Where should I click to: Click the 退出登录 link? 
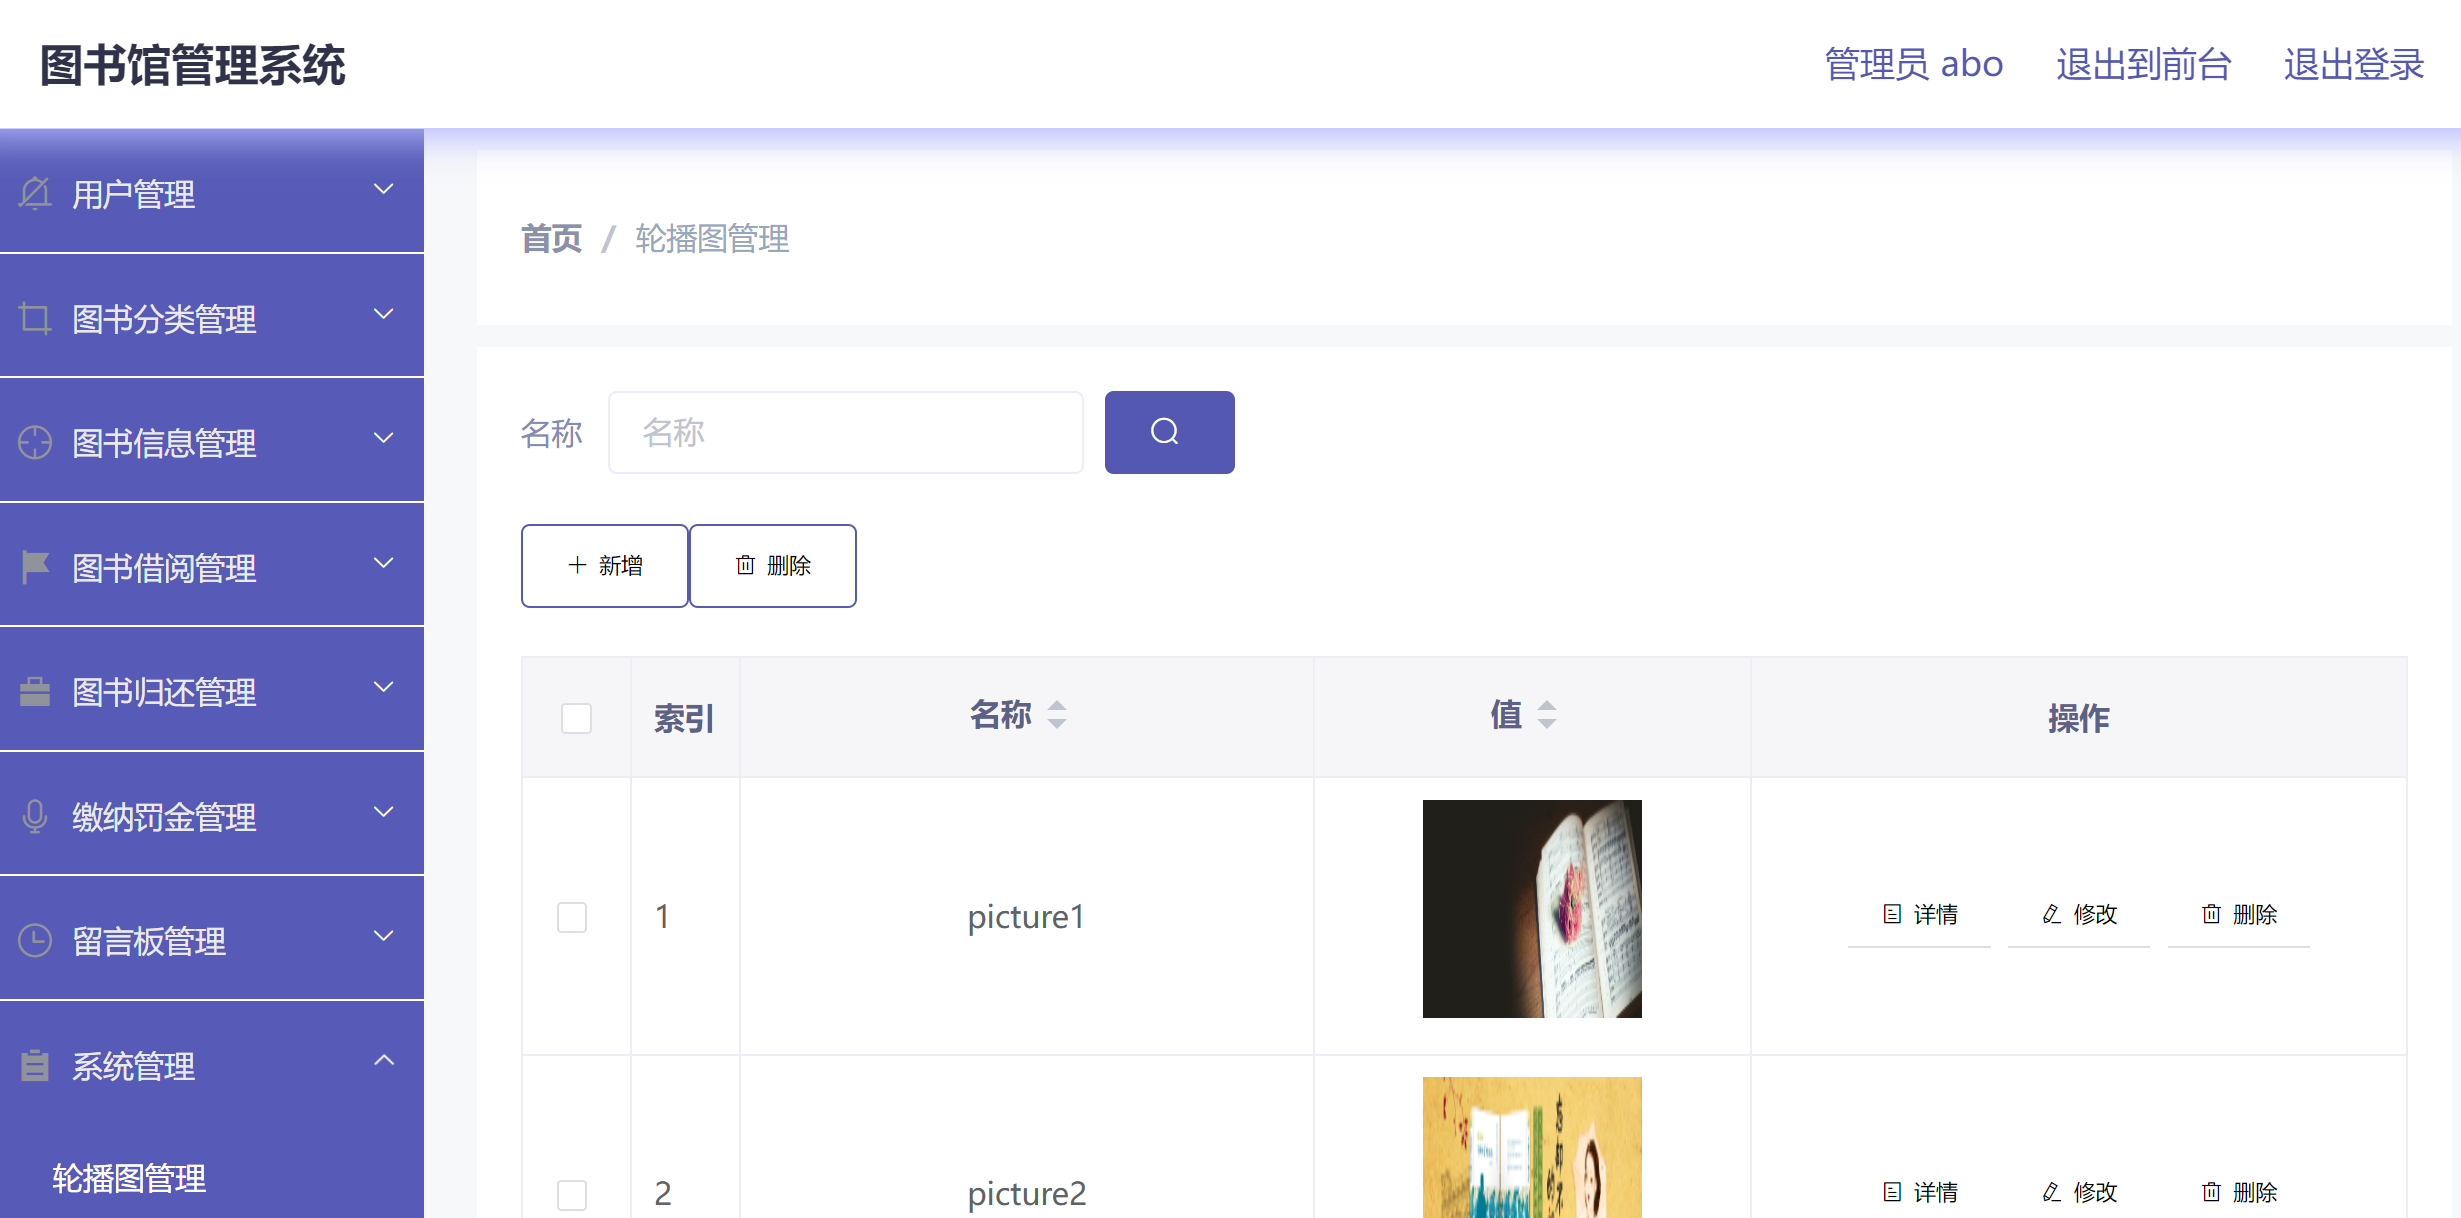tap(2353, 64)
